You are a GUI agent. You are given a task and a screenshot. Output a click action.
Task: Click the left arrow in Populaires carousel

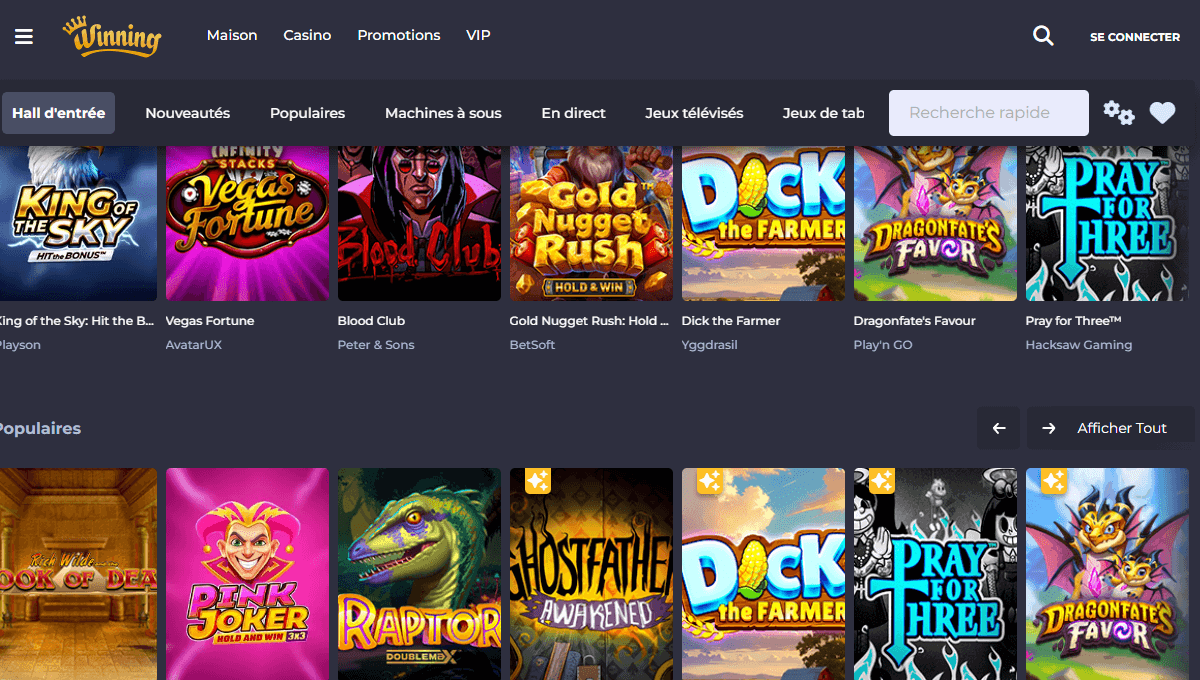coord(998,428)
